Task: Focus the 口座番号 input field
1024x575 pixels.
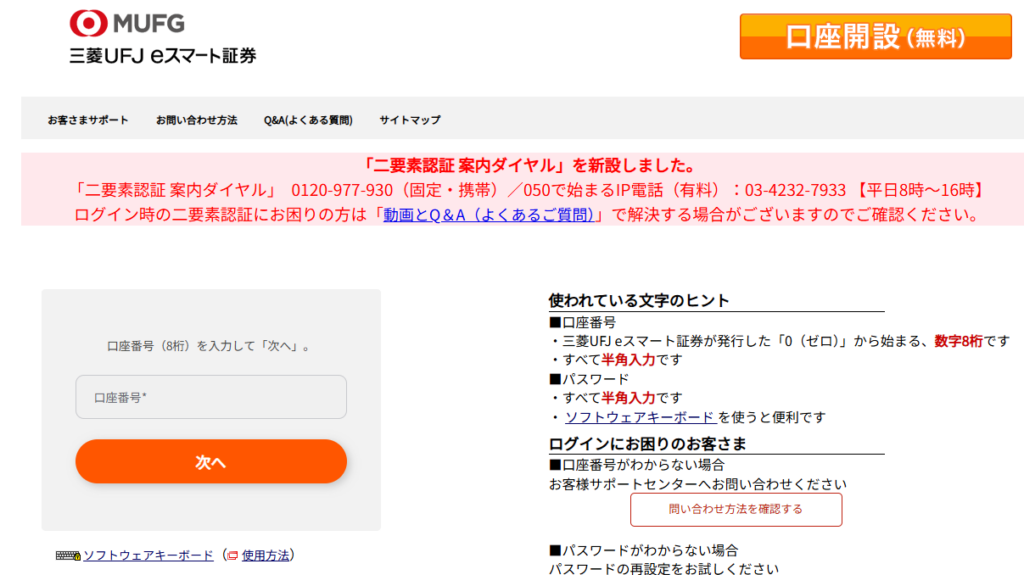Action: [211, 397]
